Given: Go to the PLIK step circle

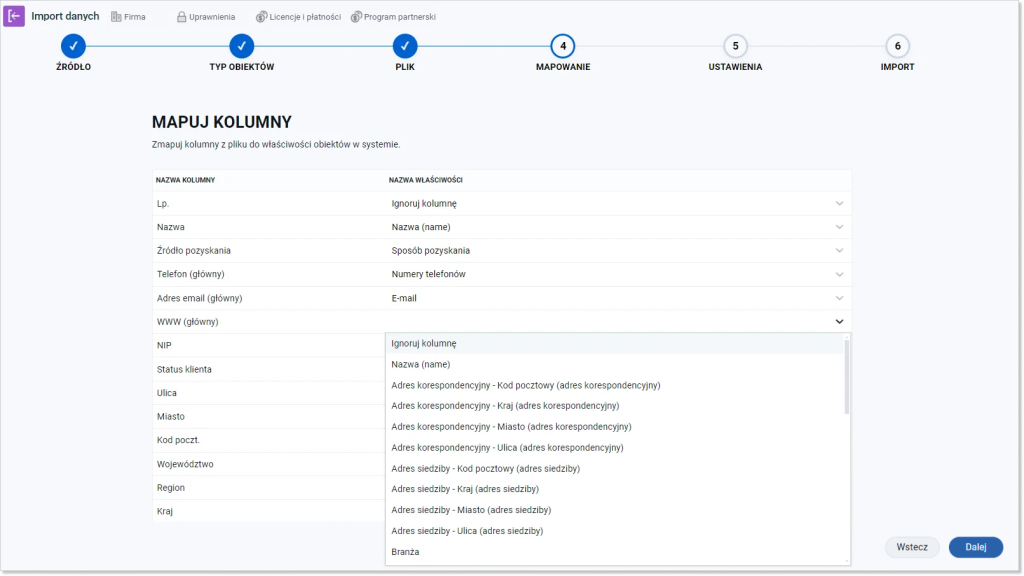Looking at the screenshot, I should coord(405,46).
